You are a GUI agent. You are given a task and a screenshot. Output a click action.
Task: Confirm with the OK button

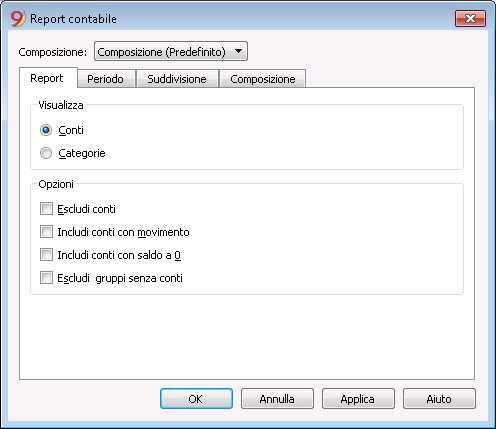pos(196,399)
